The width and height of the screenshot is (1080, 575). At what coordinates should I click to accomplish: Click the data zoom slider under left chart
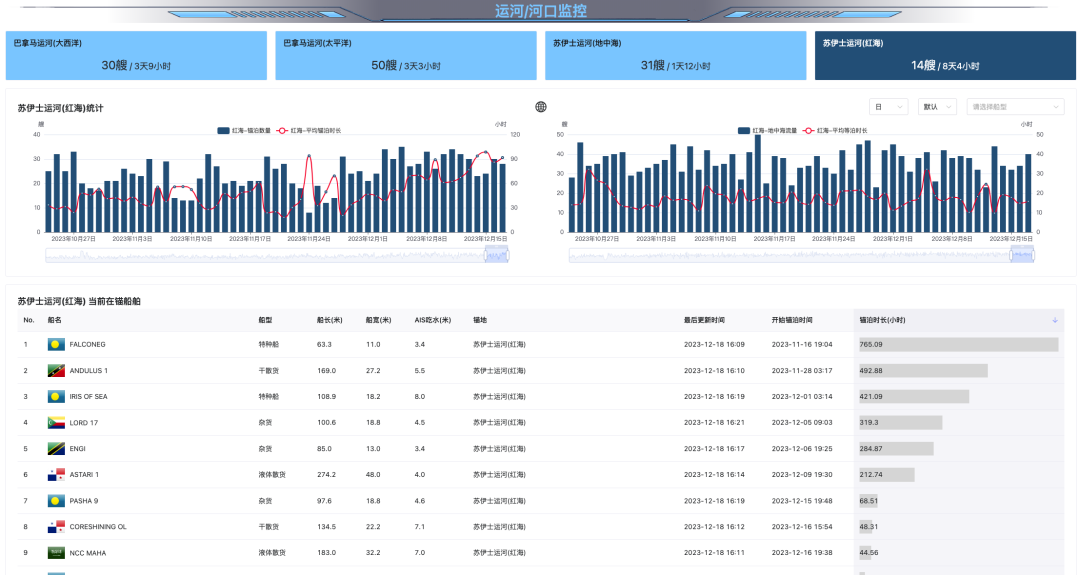click(277, 255)
